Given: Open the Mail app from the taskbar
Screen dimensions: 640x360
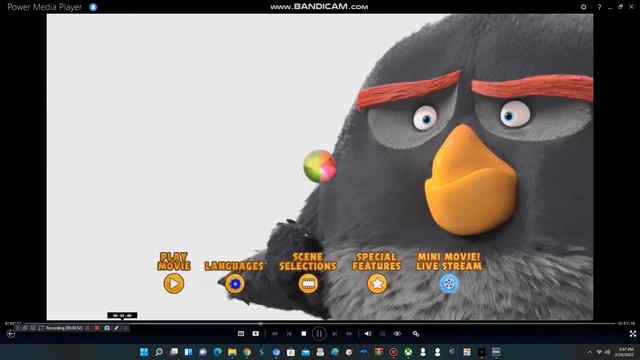Looking at the screenshot, I should coord(306,352).
